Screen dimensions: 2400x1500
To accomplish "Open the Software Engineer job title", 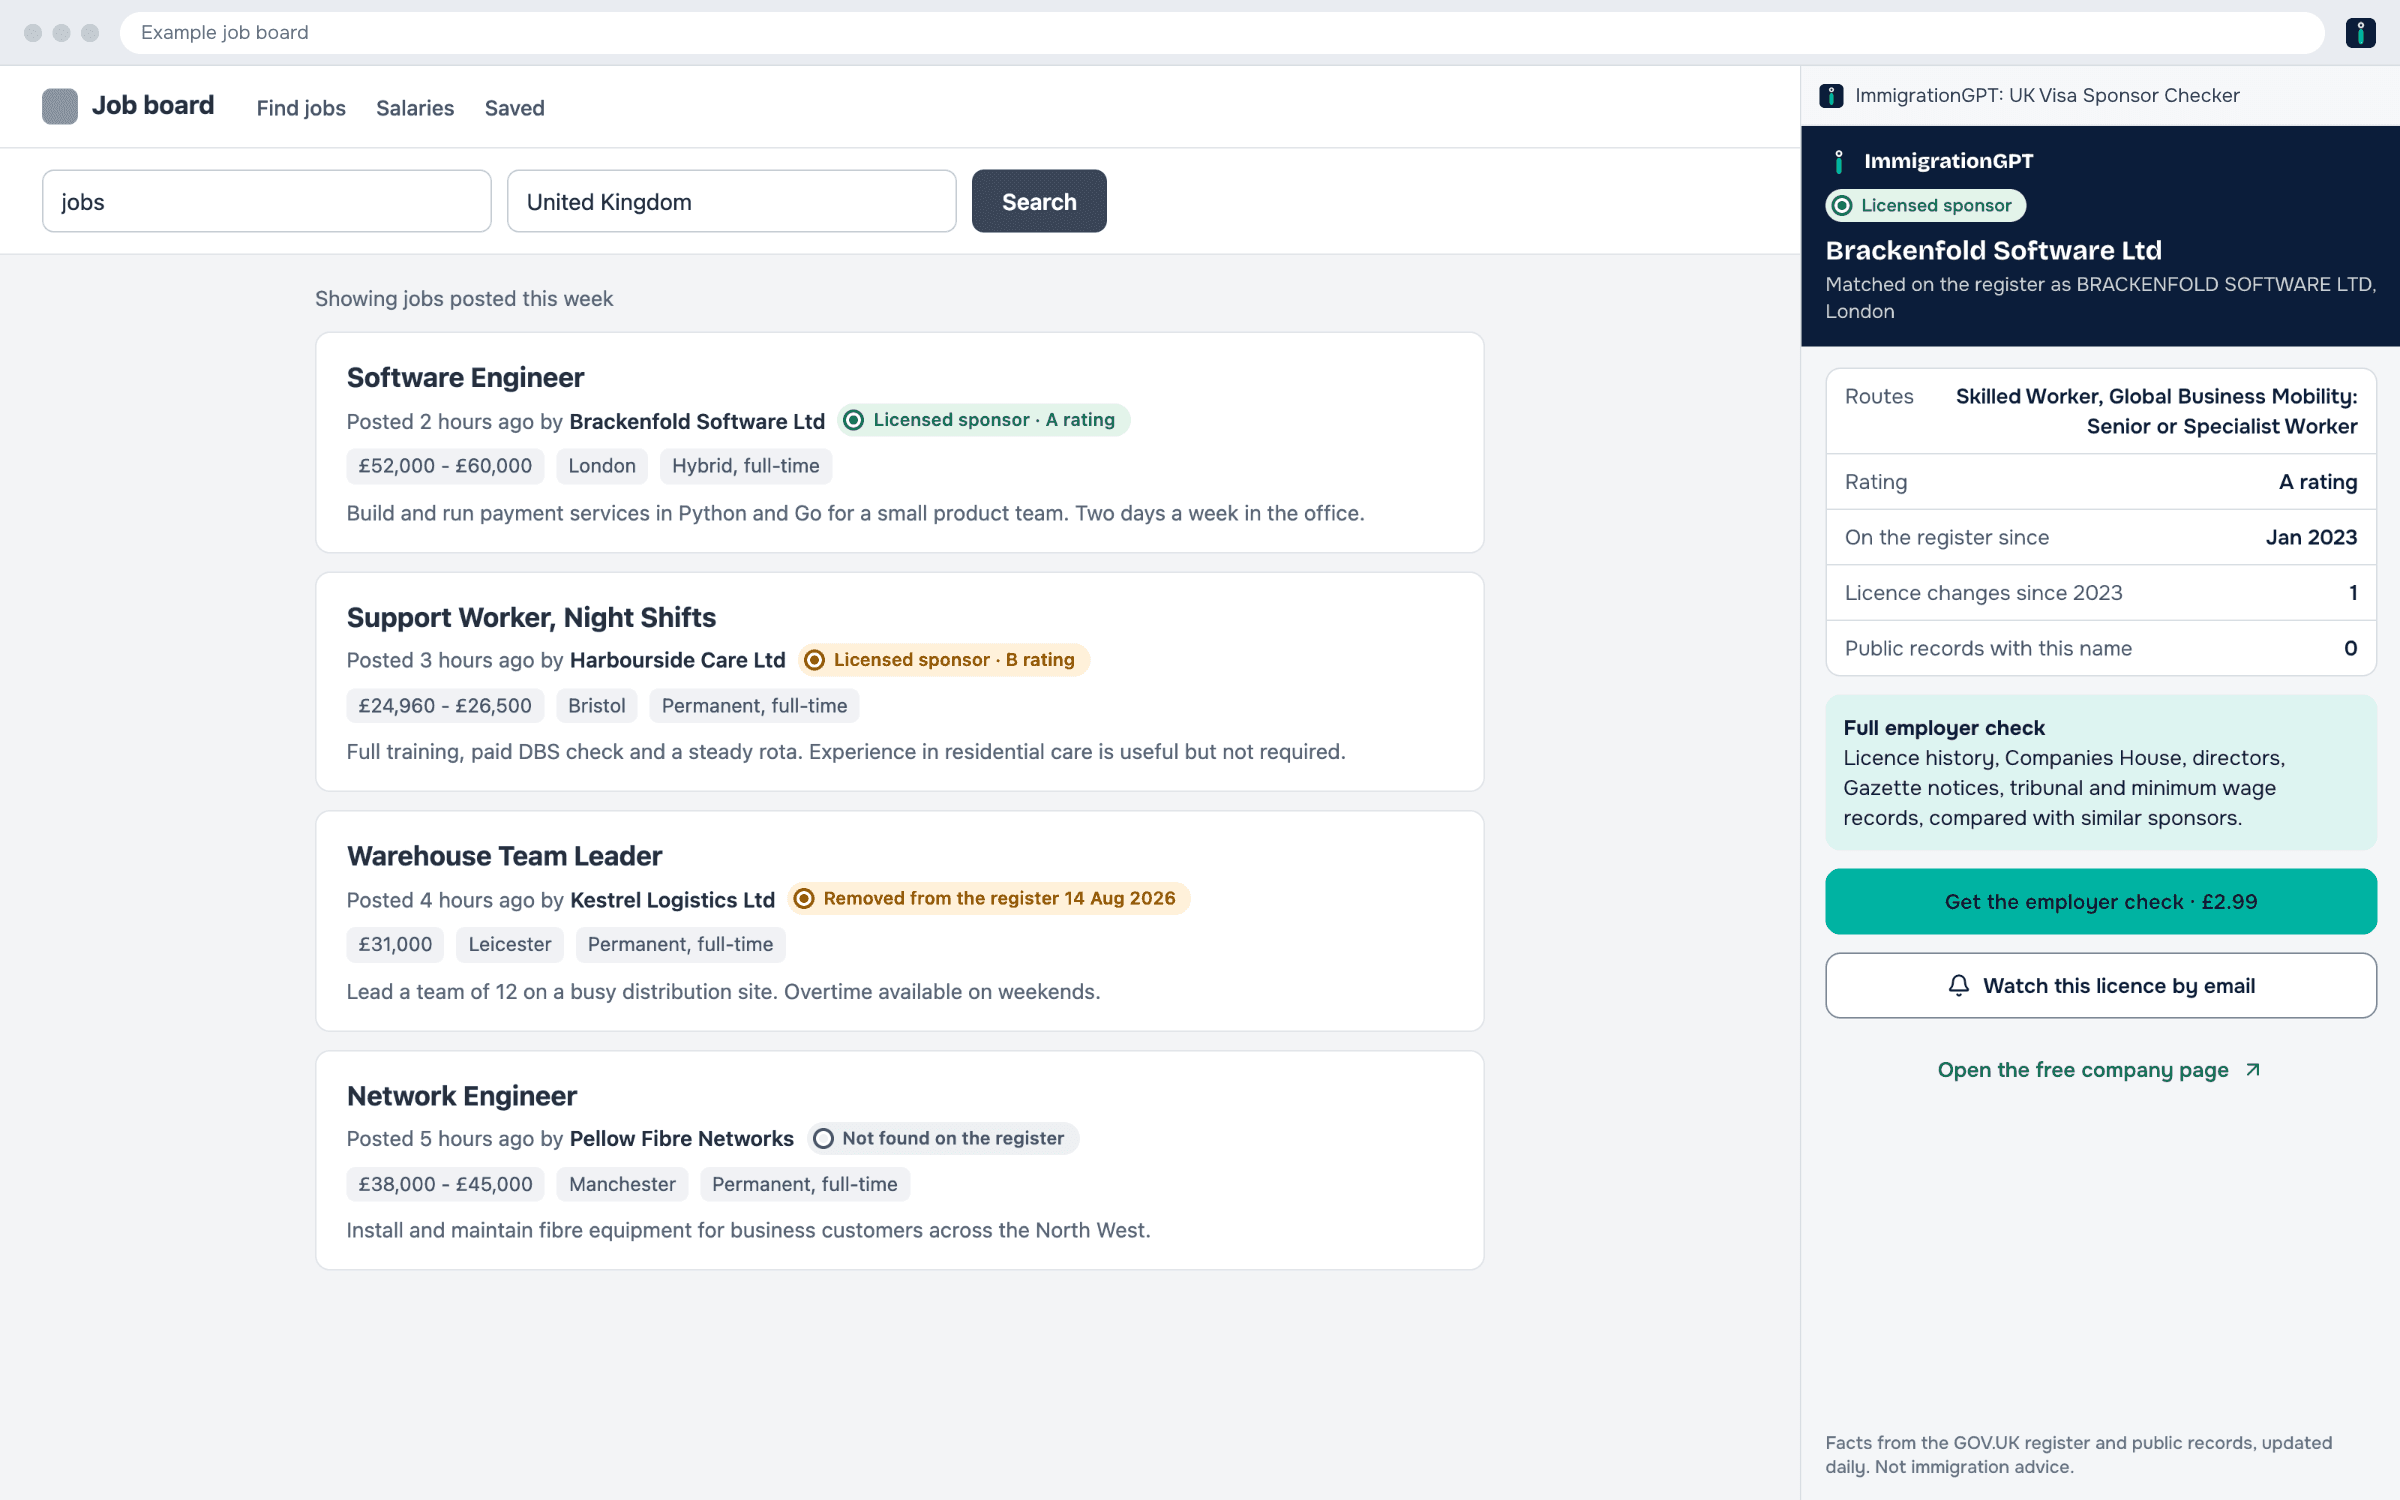I will (x=465, y=378).
